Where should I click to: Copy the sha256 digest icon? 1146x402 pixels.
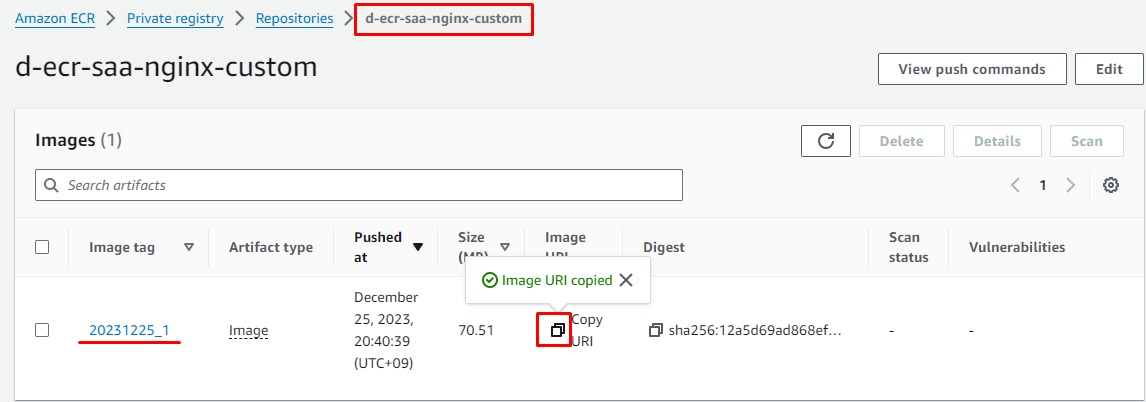pos(656,330)
